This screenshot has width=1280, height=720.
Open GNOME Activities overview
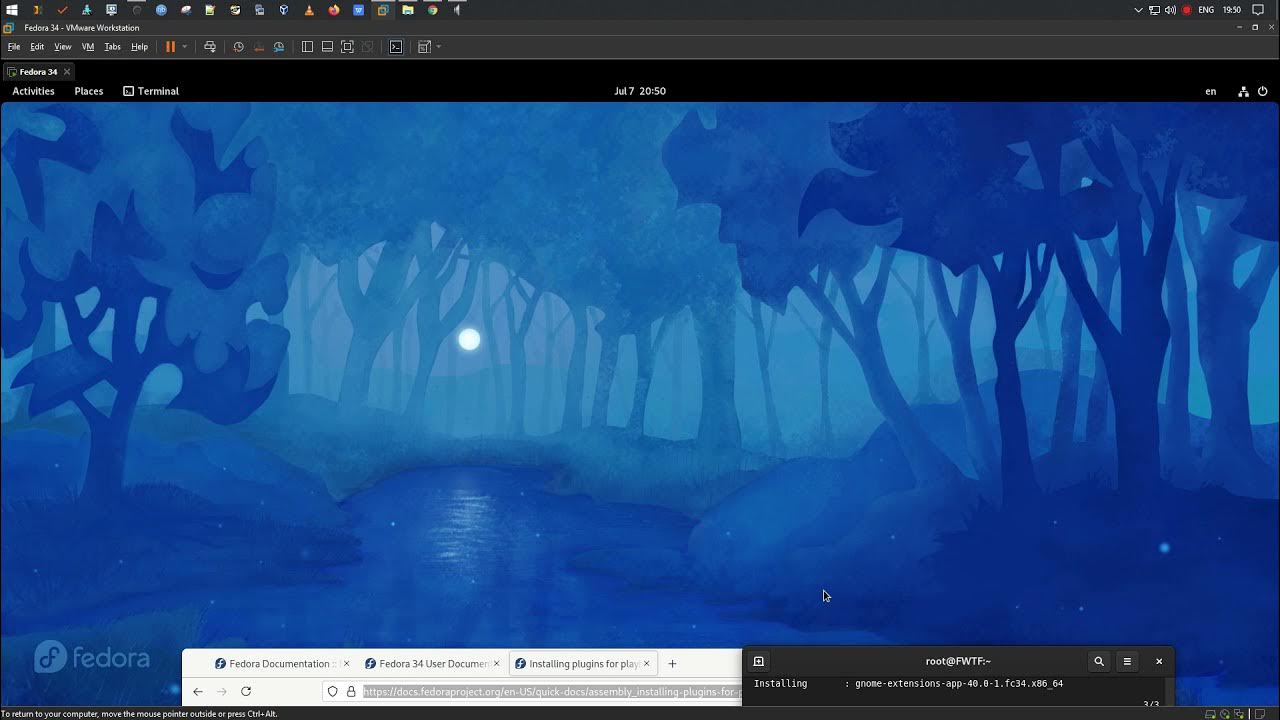[33, 91]
